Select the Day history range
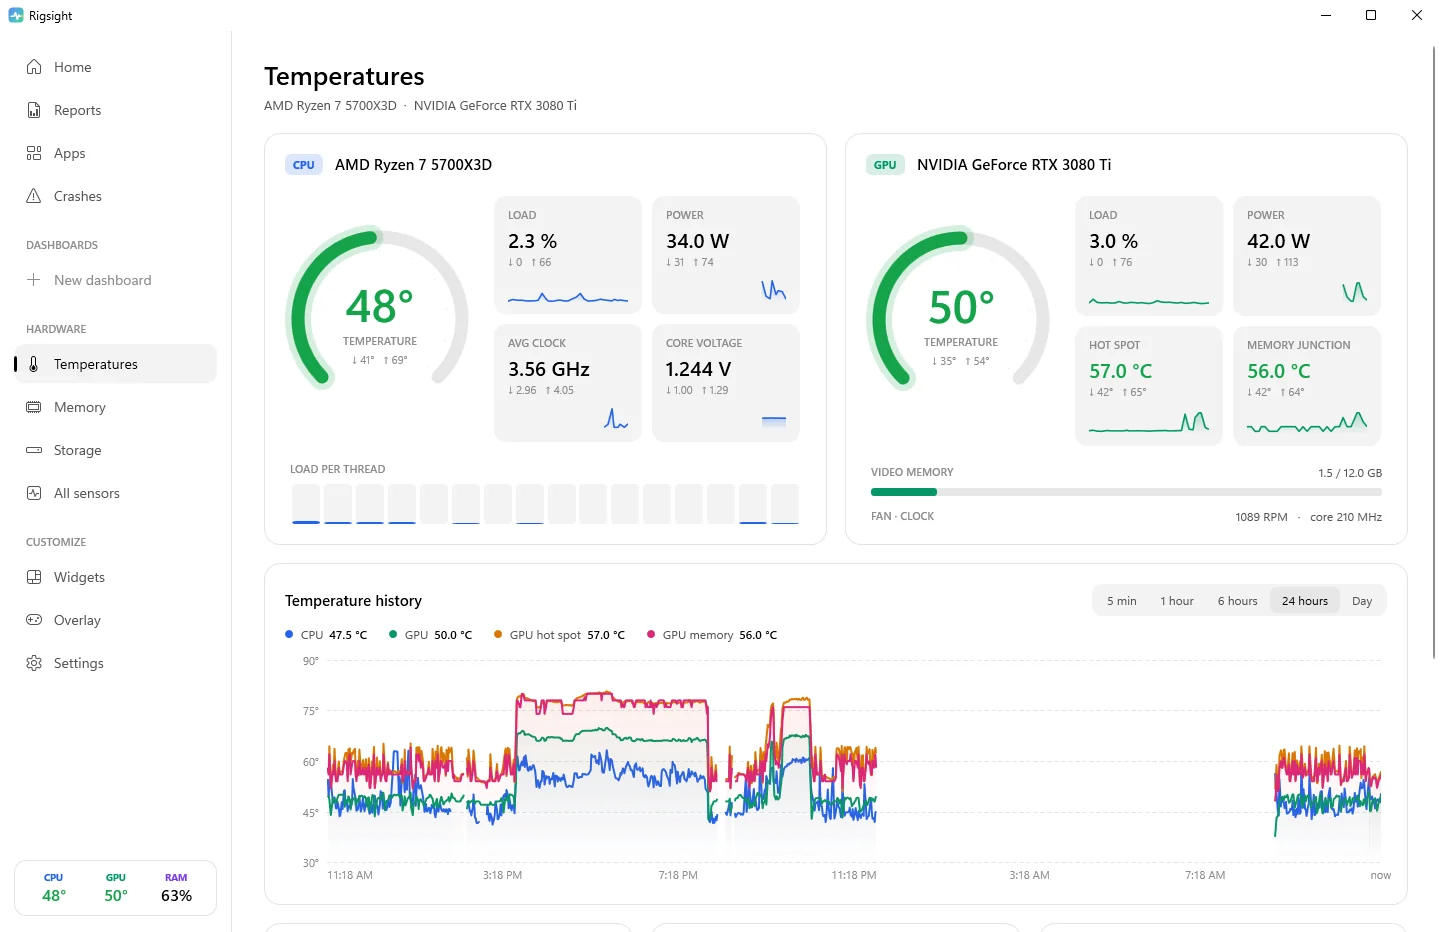Screen dimensions: 1440x932 click(x=1362, y=601)
